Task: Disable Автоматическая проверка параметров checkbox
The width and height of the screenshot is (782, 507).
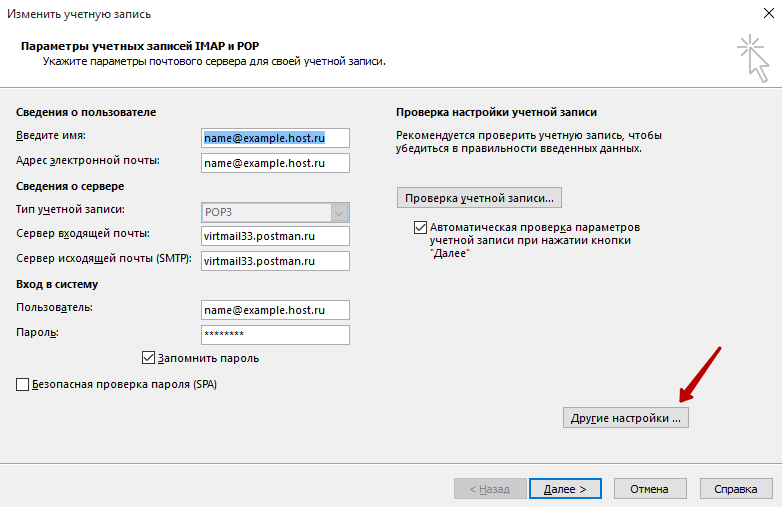Action: tap(420, 227)
